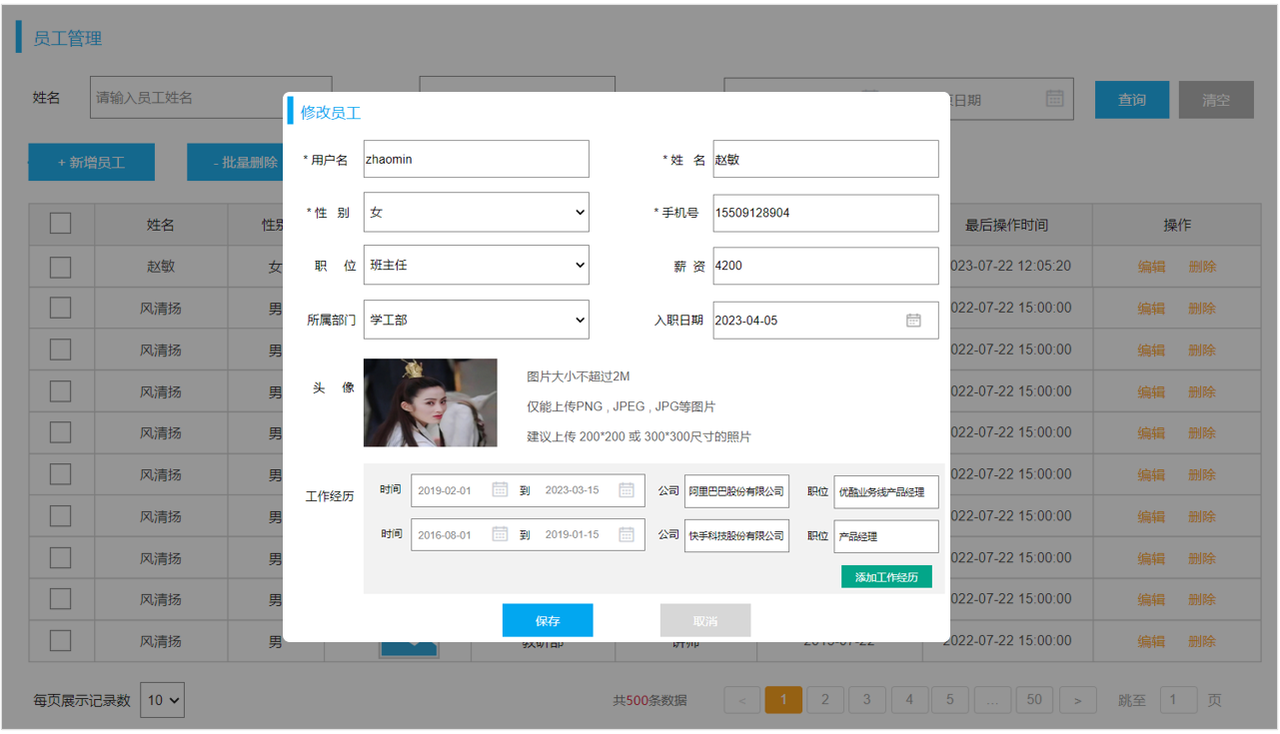The width and height of the screenshot is (1280, 734).
Task: Open calendar icon for 2019-01-15 date
Action: click(x=626, y=534)
